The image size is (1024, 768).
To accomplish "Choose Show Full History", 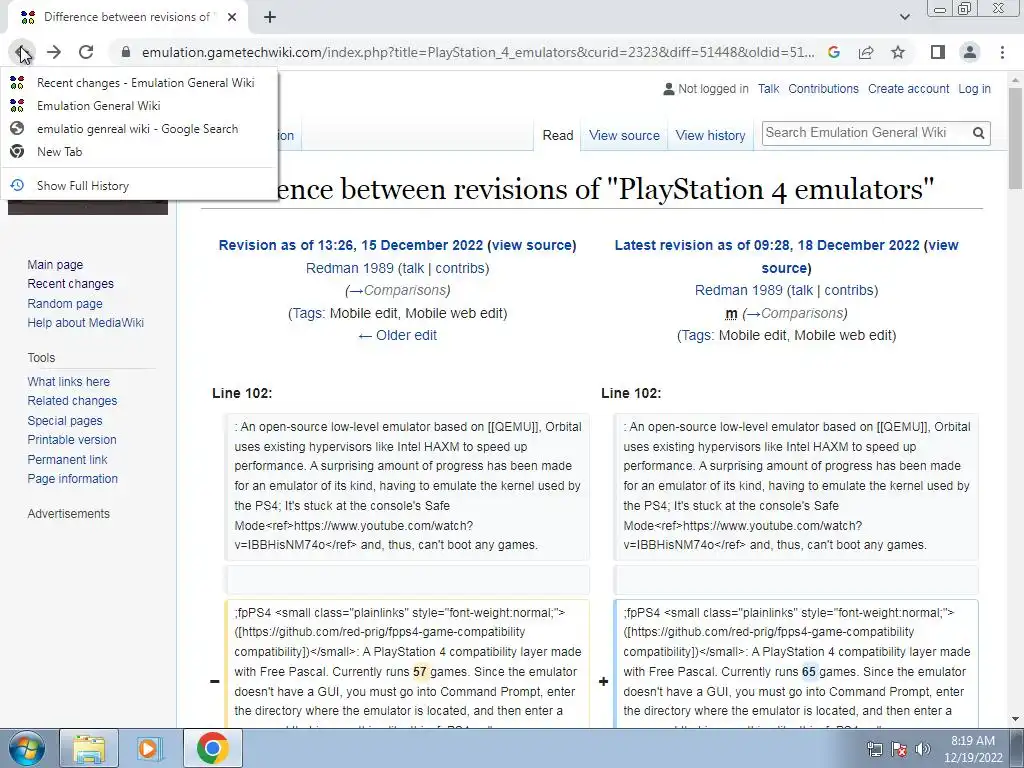I will click(x=139, y=185).
